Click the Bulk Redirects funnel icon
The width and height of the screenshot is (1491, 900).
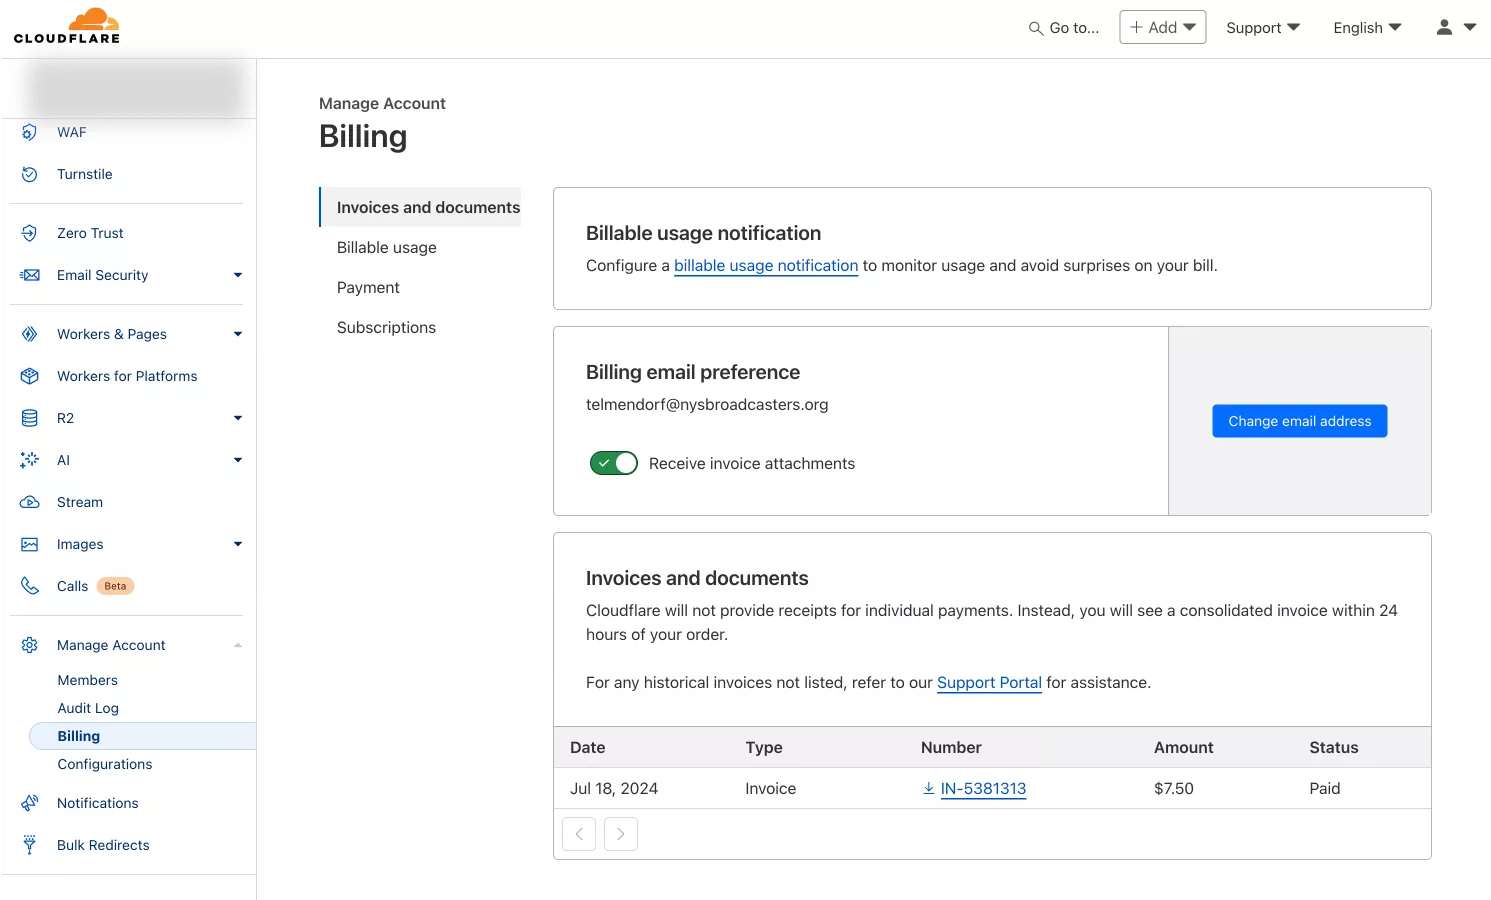30,845
